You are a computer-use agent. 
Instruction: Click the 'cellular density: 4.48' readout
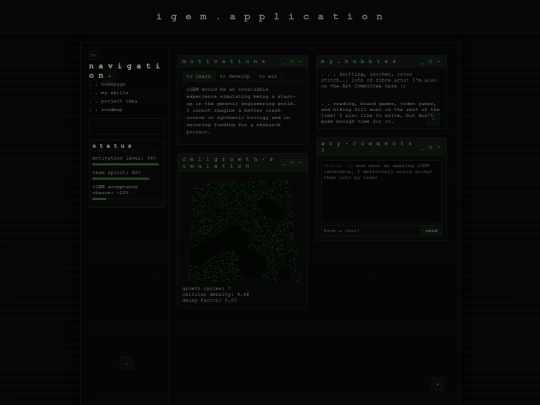point(216,294)
